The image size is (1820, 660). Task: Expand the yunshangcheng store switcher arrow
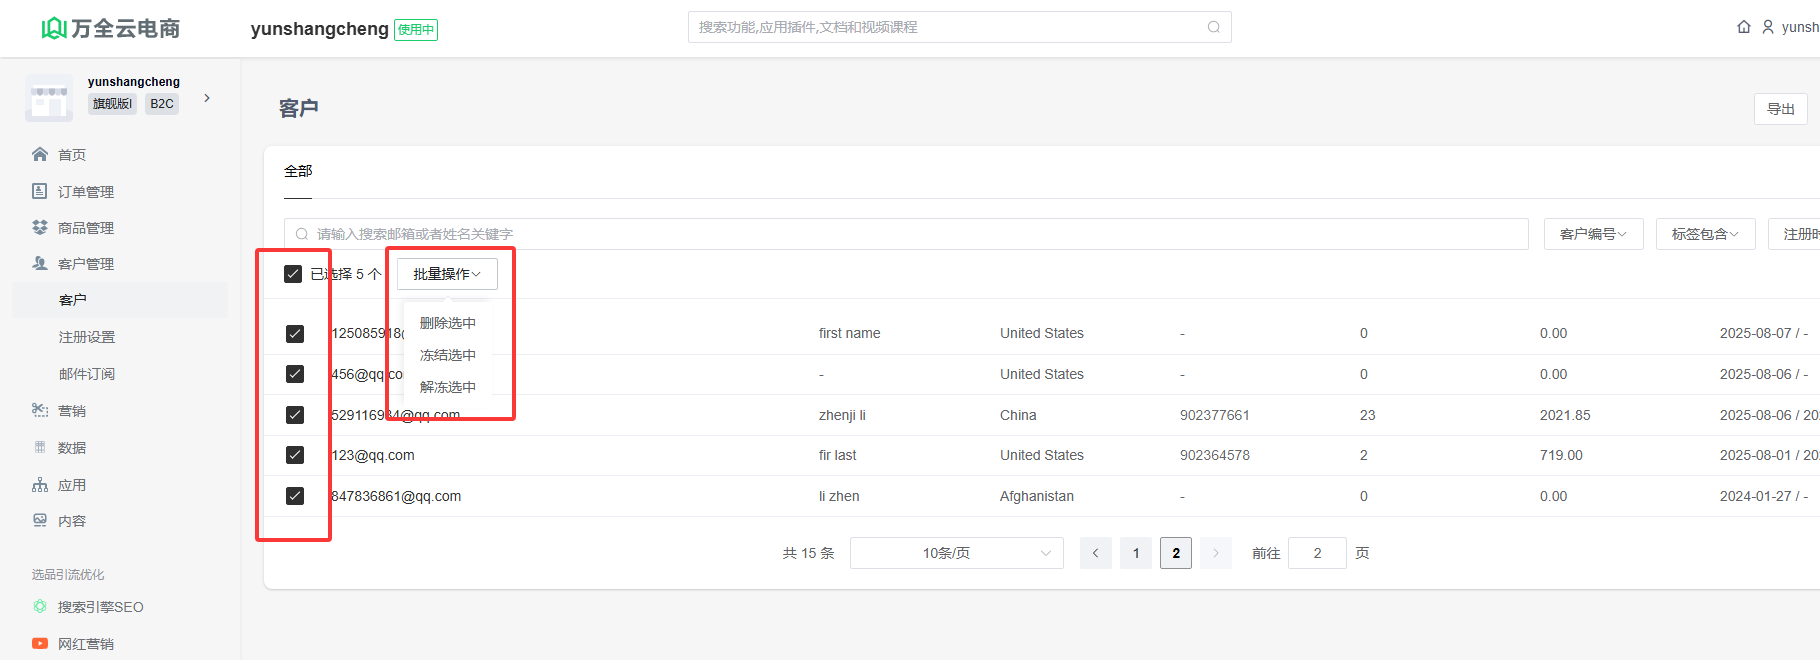pyautogui.click(x=207, y=98)
